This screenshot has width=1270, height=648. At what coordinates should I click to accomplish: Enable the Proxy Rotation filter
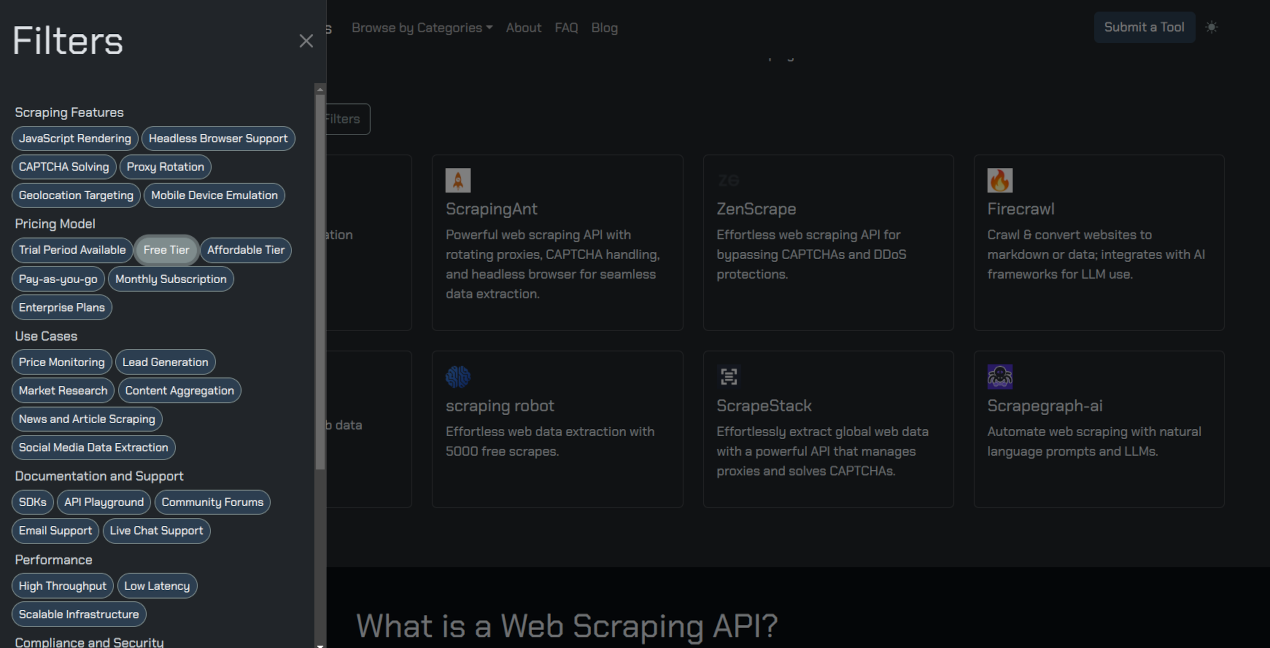[166, 167]
